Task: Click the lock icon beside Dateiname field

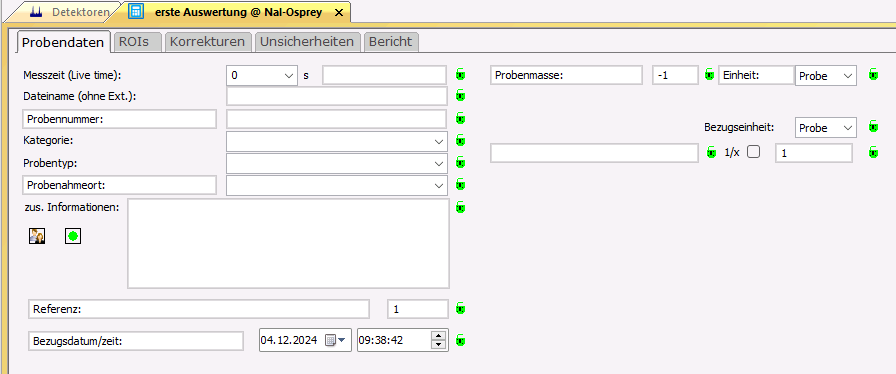Action: (461, 96)
